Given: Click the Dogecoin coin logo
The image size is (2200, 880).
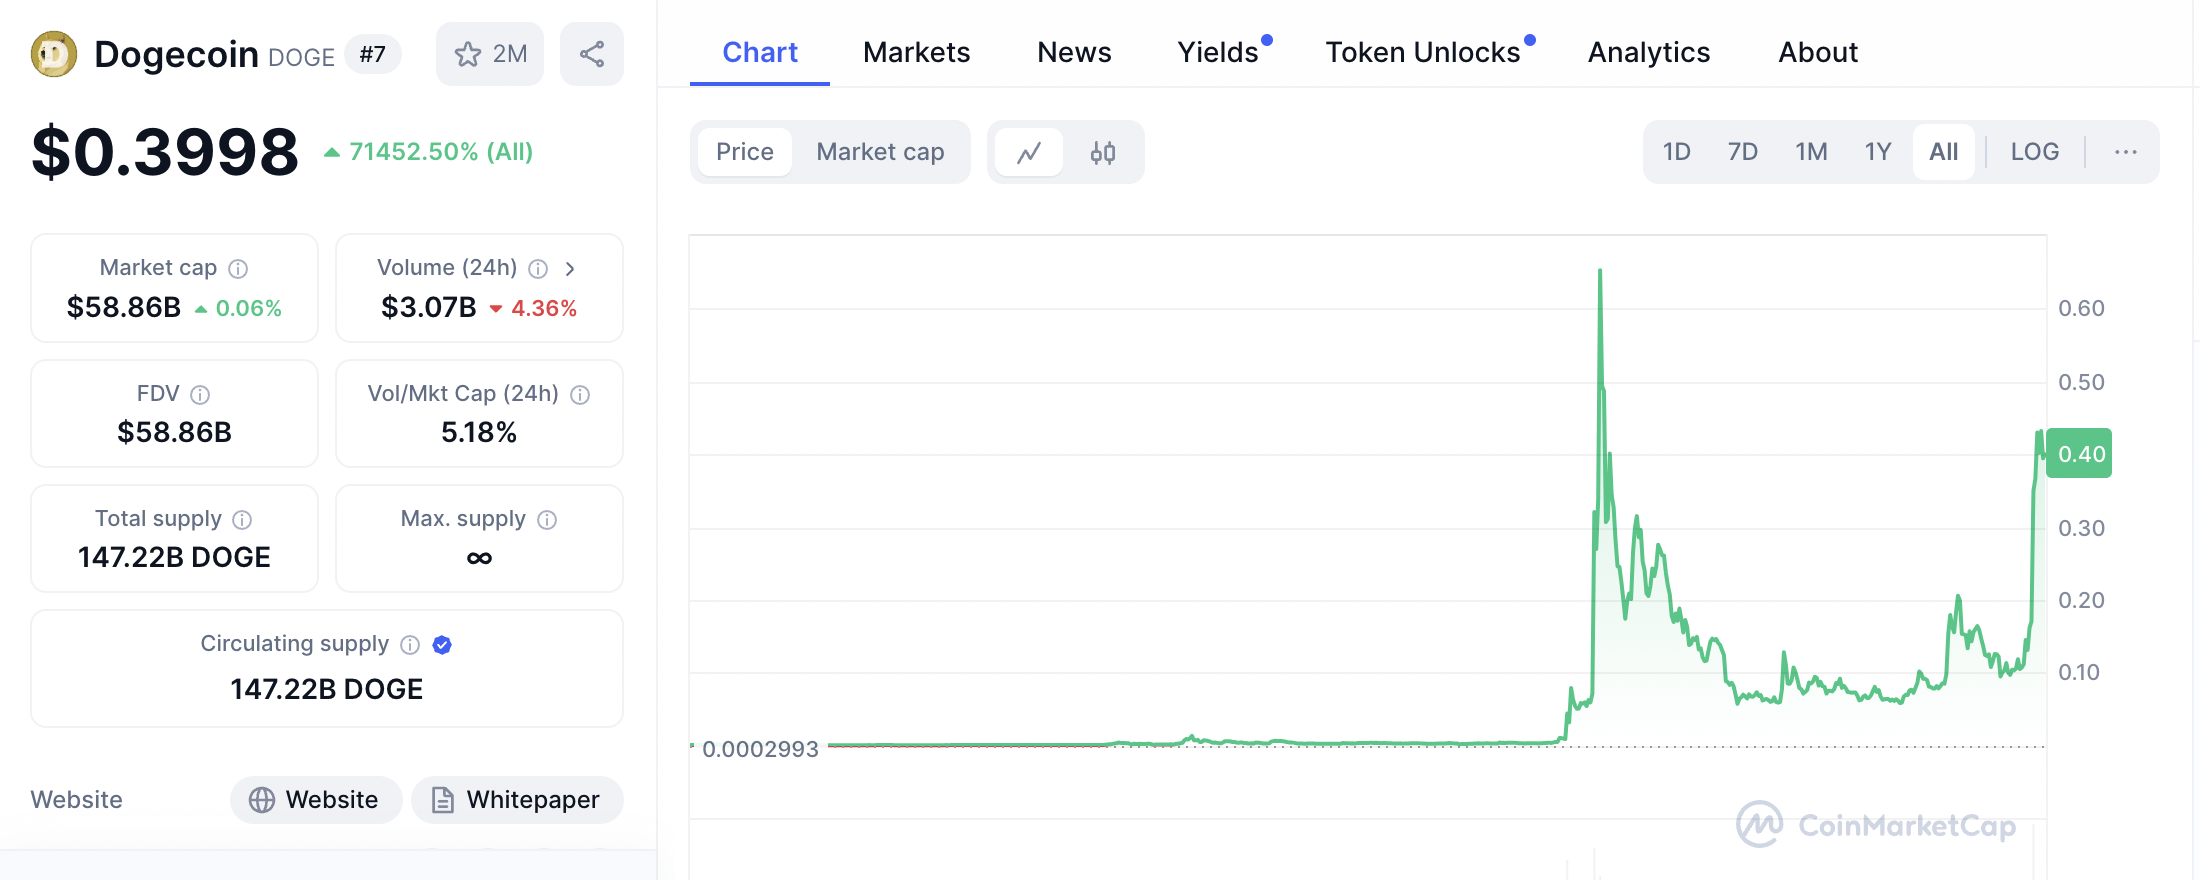Looking at the screenshot, I should click(54, 54).
